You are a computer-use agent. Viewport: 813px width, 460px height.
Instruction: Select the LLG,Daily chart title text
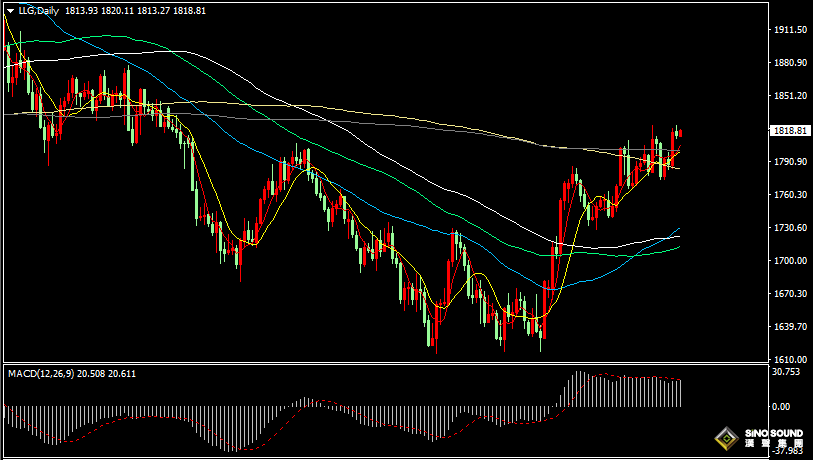pos(39,10)
